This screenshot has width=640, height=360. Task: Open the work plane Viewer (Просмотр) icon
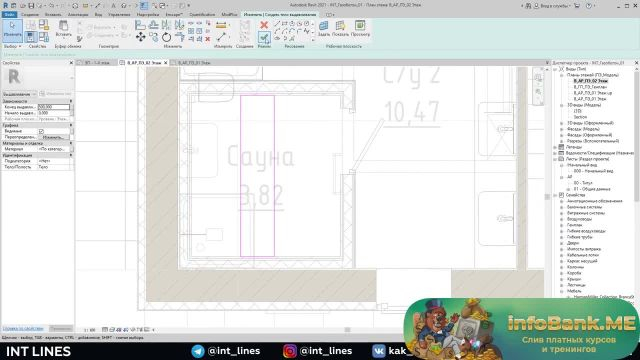pos(360,28)
